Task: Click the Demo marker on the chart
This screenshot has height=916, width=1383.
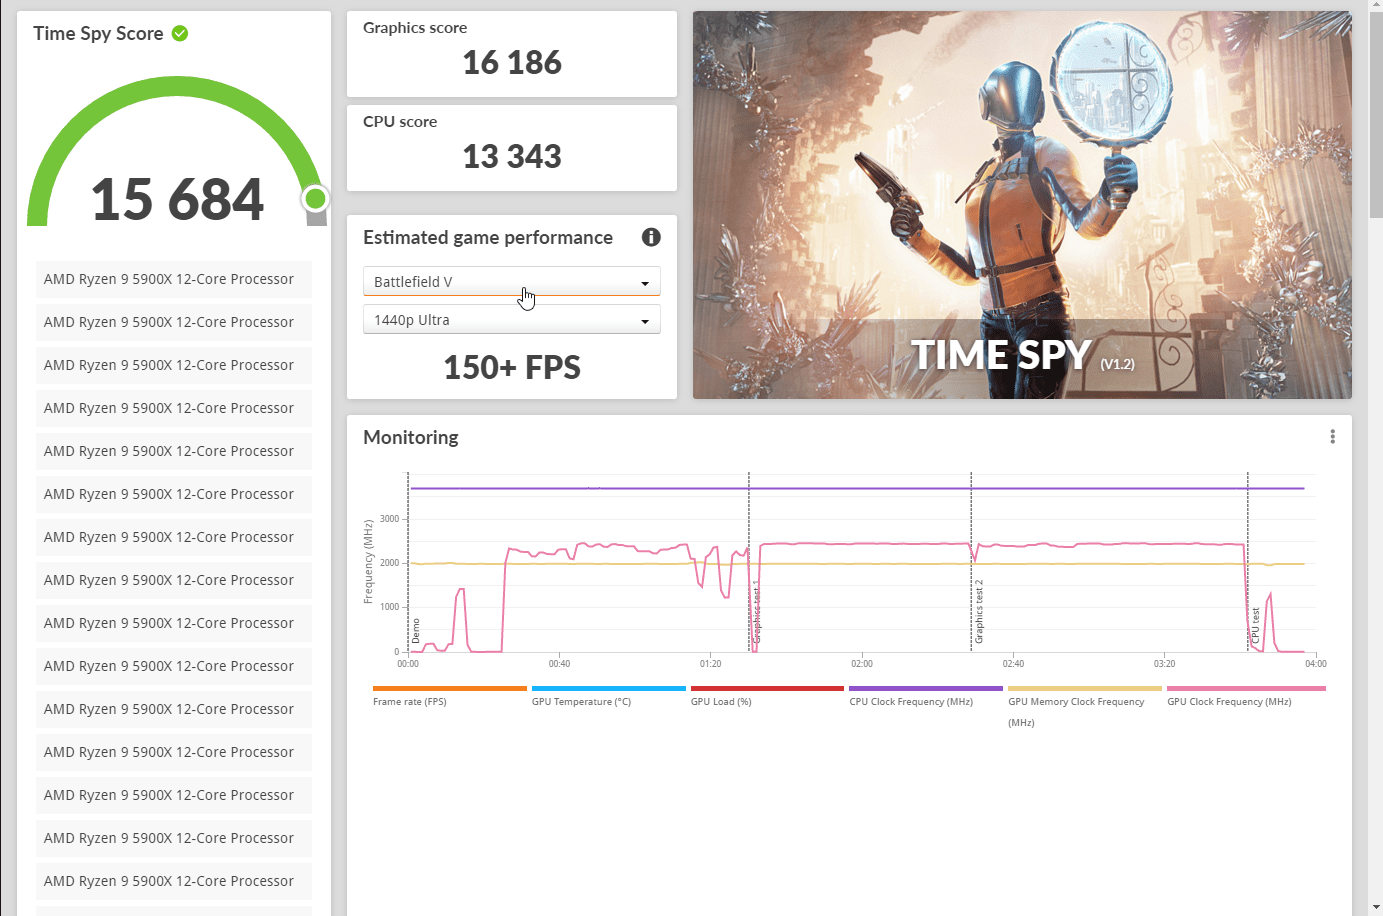Action: tap(416, 631)
